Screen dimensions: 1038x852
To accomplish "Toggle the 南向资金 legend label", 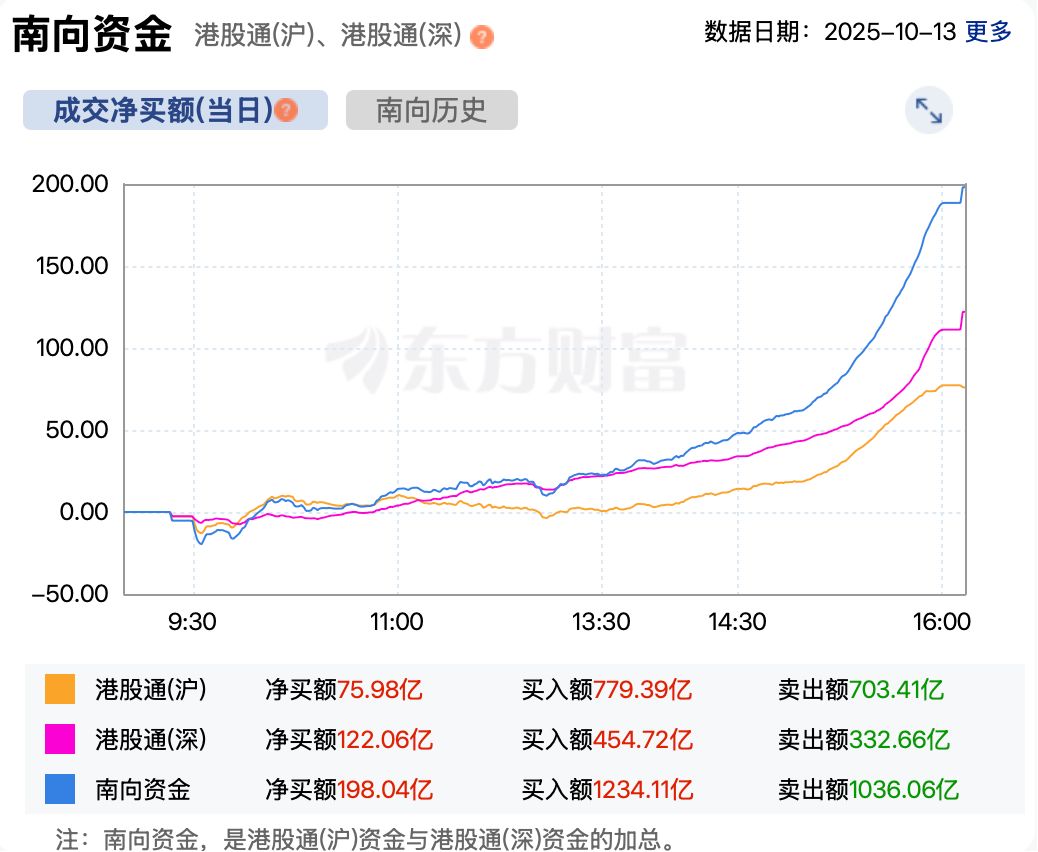I will 142,789.
